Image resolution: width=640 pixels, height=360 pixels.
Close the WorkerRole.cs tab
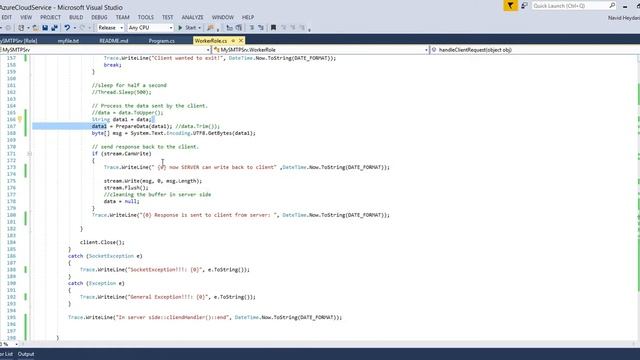click(241, 41)
